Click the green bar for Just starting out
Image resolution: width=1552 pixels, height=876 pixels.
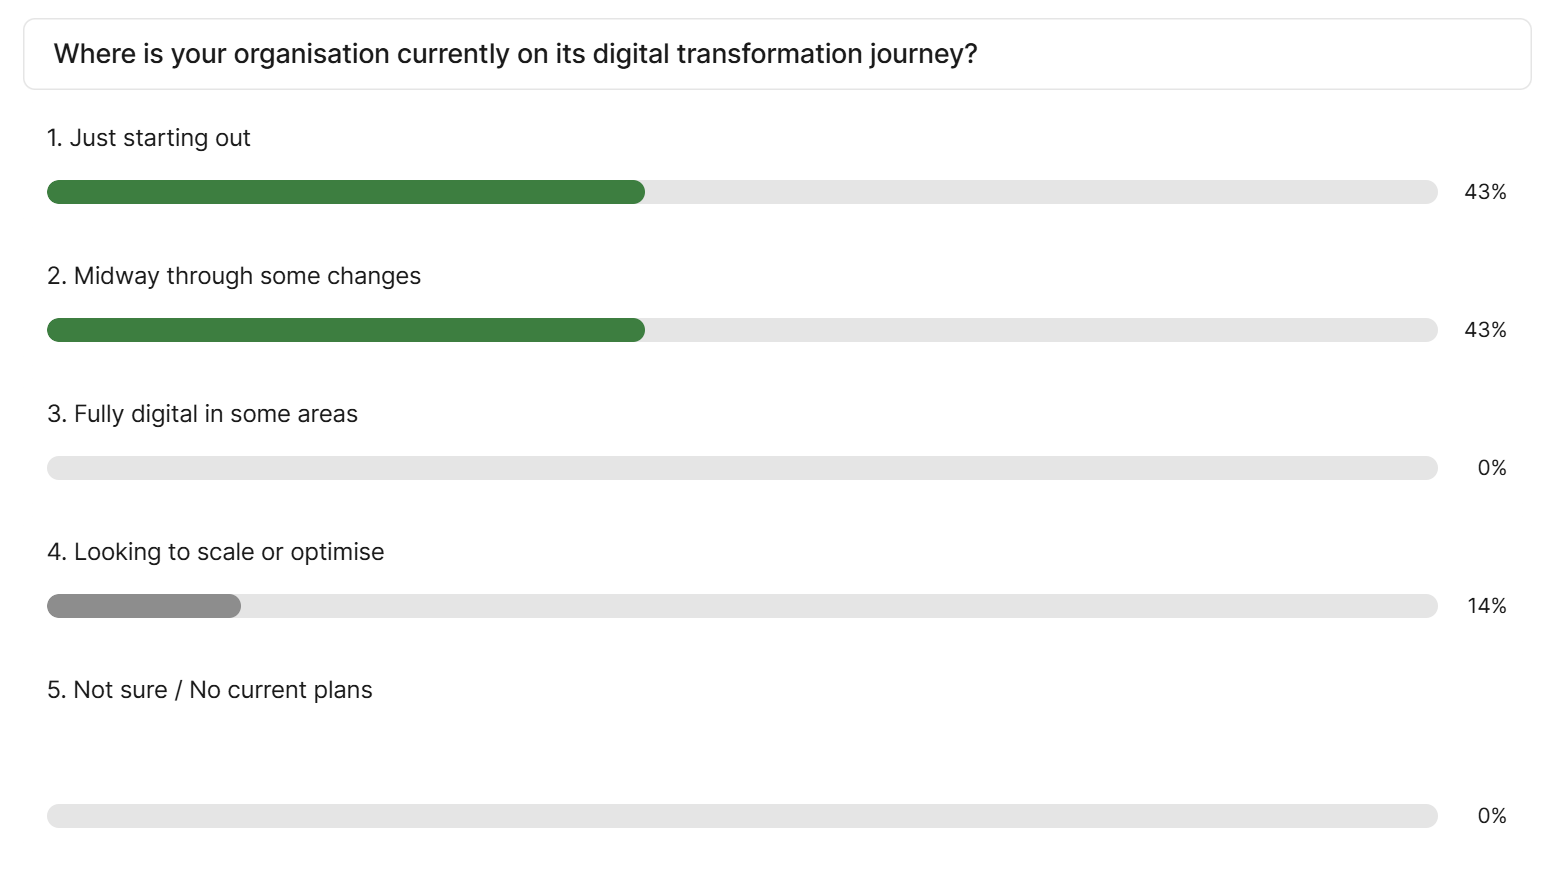tap(346, 192)
